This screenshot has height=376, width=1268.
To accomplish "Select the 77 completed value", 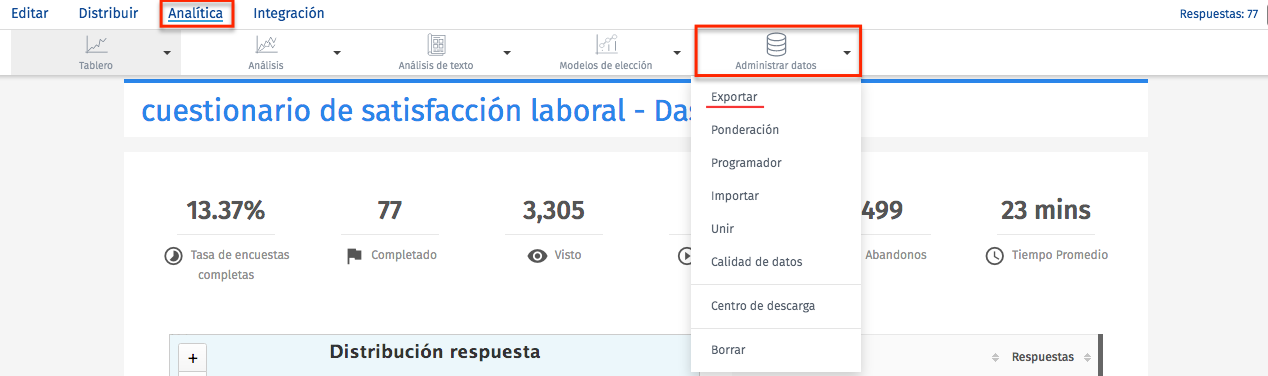I will (x=389, y=210).
